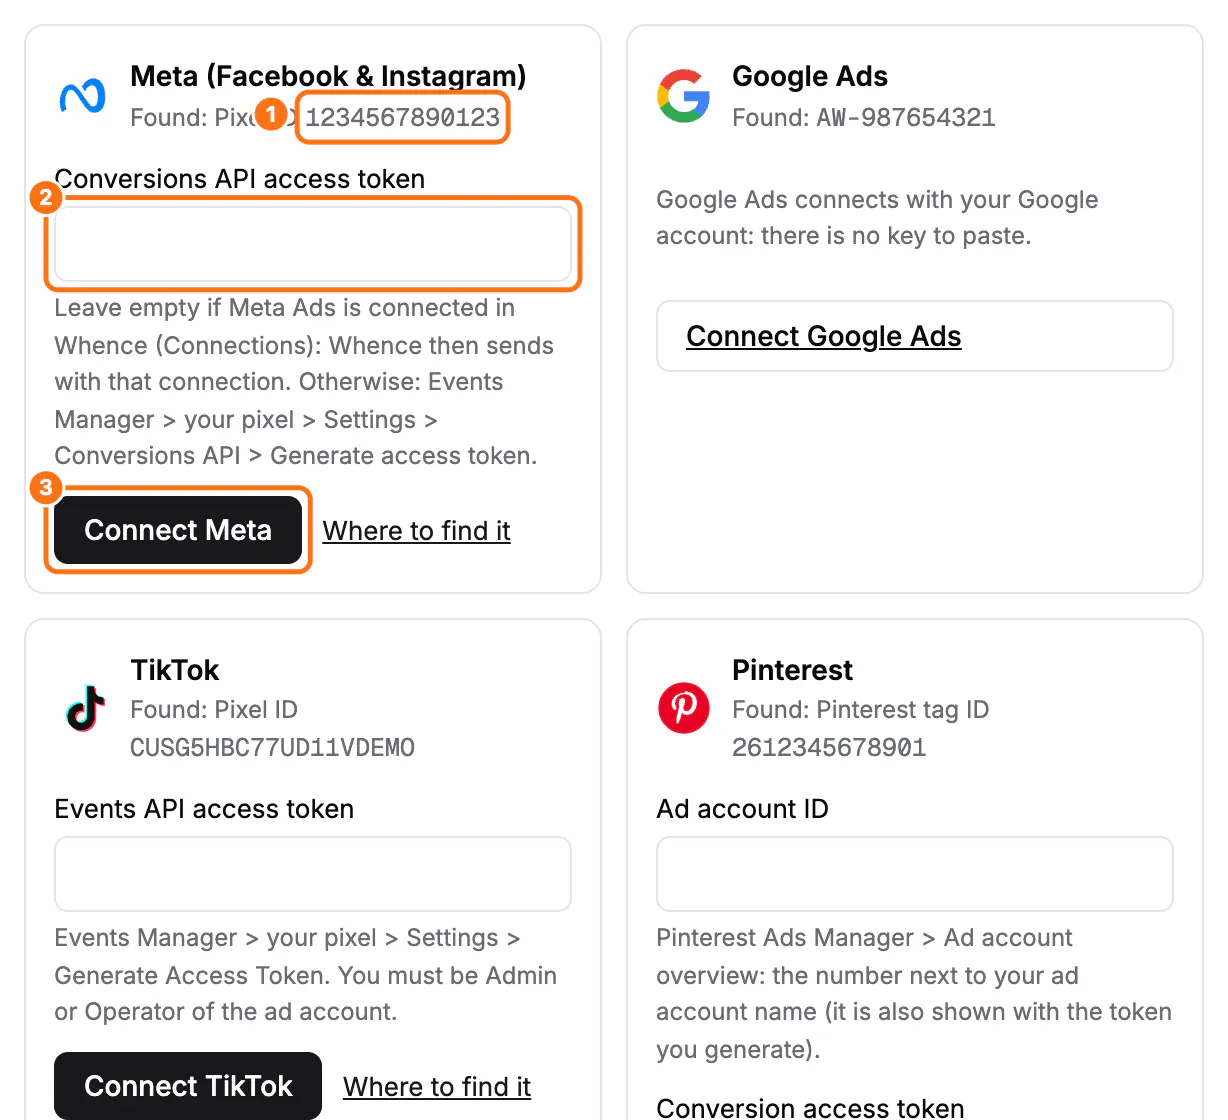The width and height of the screenshot is (1228, 1120).
Task: Open Where to find it link for TikTok
Action: coord(437,1087)
